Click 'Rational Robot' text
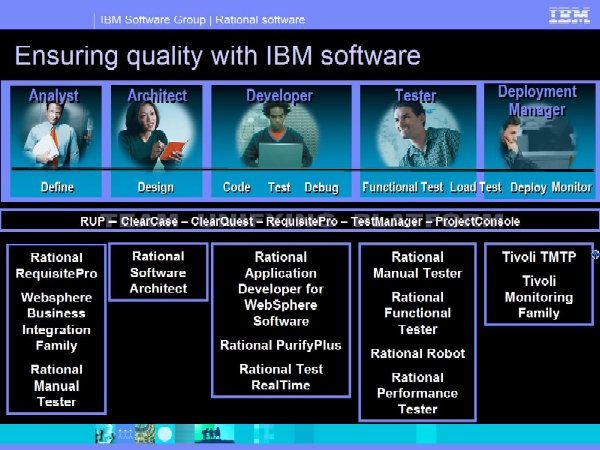The height and width of the screenshot is (450, 600). coord(417,353)
